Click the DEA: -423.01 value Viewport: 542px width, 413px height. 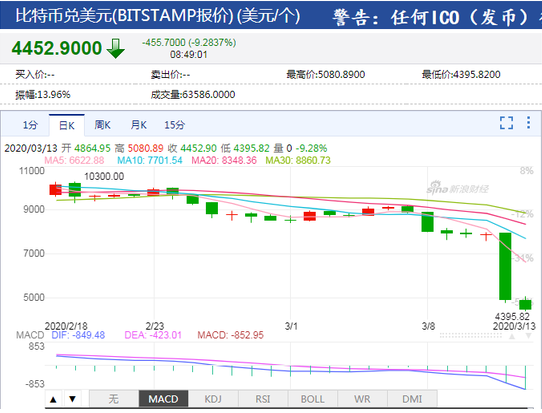point(153,335)
